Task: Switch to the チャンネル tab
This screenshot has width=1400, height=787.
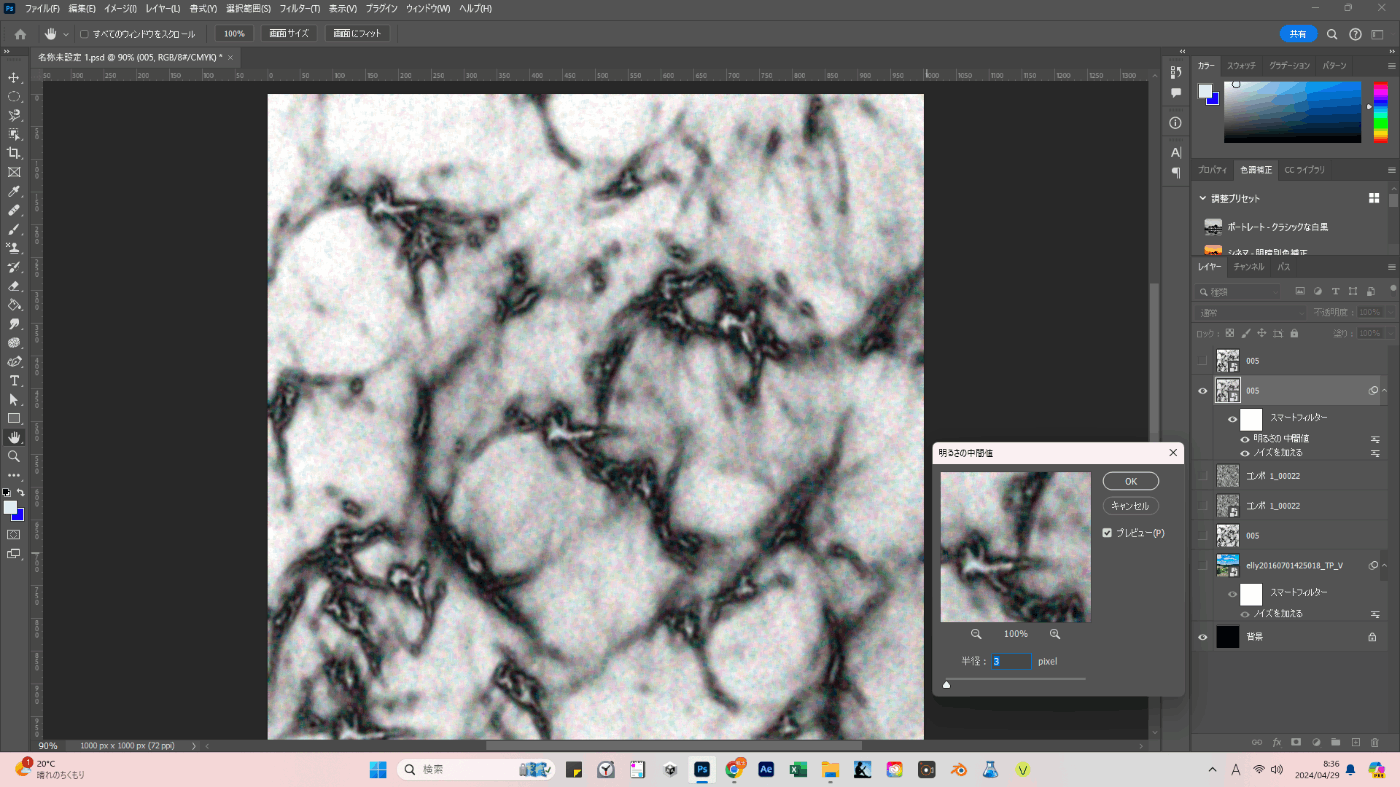Action: [1248, 267]
